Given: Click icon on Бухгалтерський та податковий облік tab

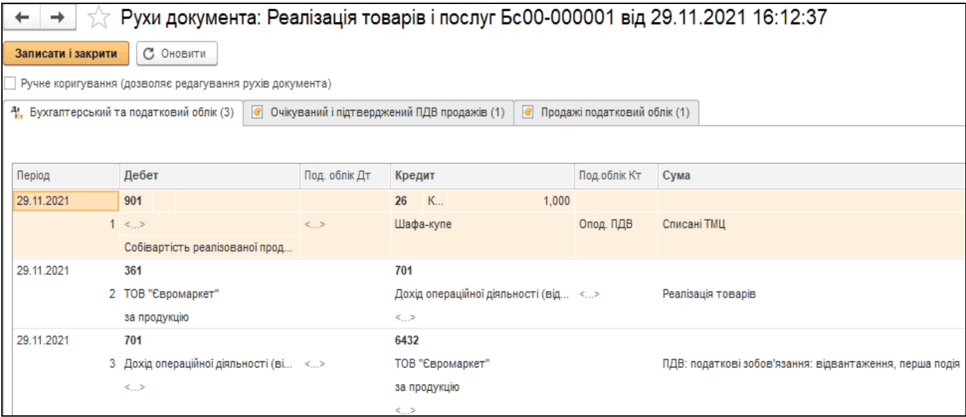Looking at the screenshot, I should [15, 113].
